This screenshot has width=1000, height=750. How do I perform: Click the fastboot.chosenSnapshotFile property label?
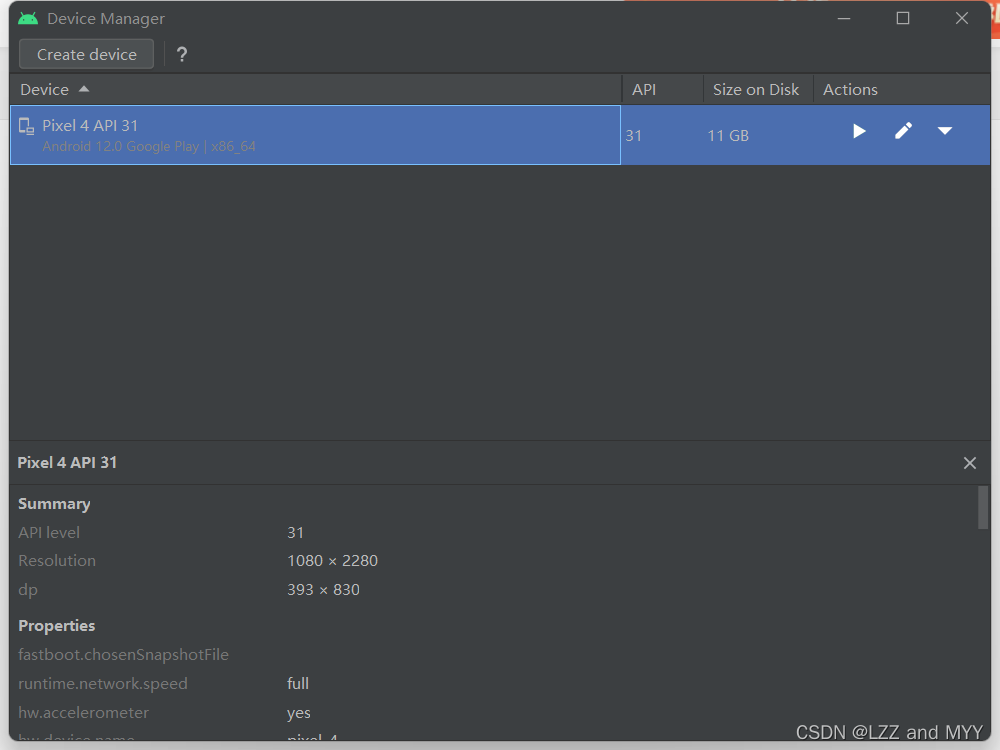(123, 655)
